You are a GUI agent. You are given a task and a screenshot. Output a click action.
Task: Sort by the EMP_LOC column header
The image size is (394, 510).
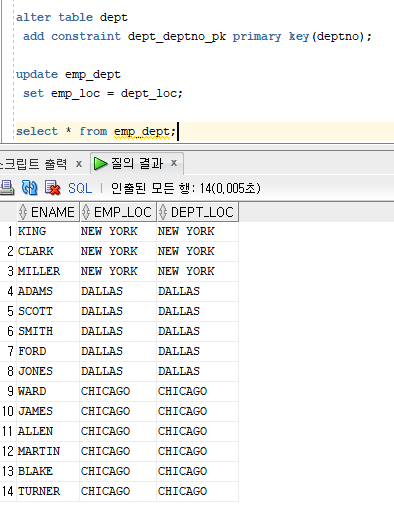[118, 212]
